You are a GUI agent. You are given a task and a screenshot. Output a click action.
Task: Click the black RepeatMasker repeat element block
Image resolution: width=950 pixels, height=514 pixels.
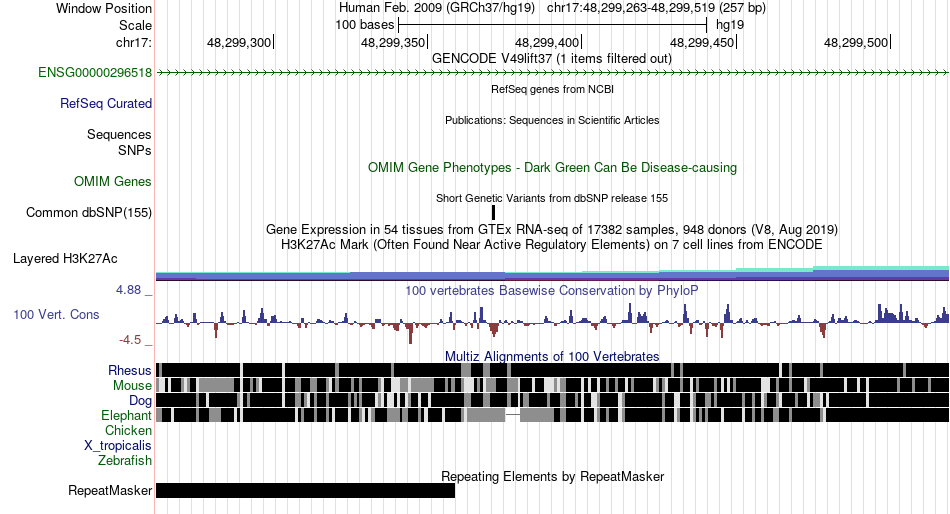pyautogui.click(x=305, y=490)
